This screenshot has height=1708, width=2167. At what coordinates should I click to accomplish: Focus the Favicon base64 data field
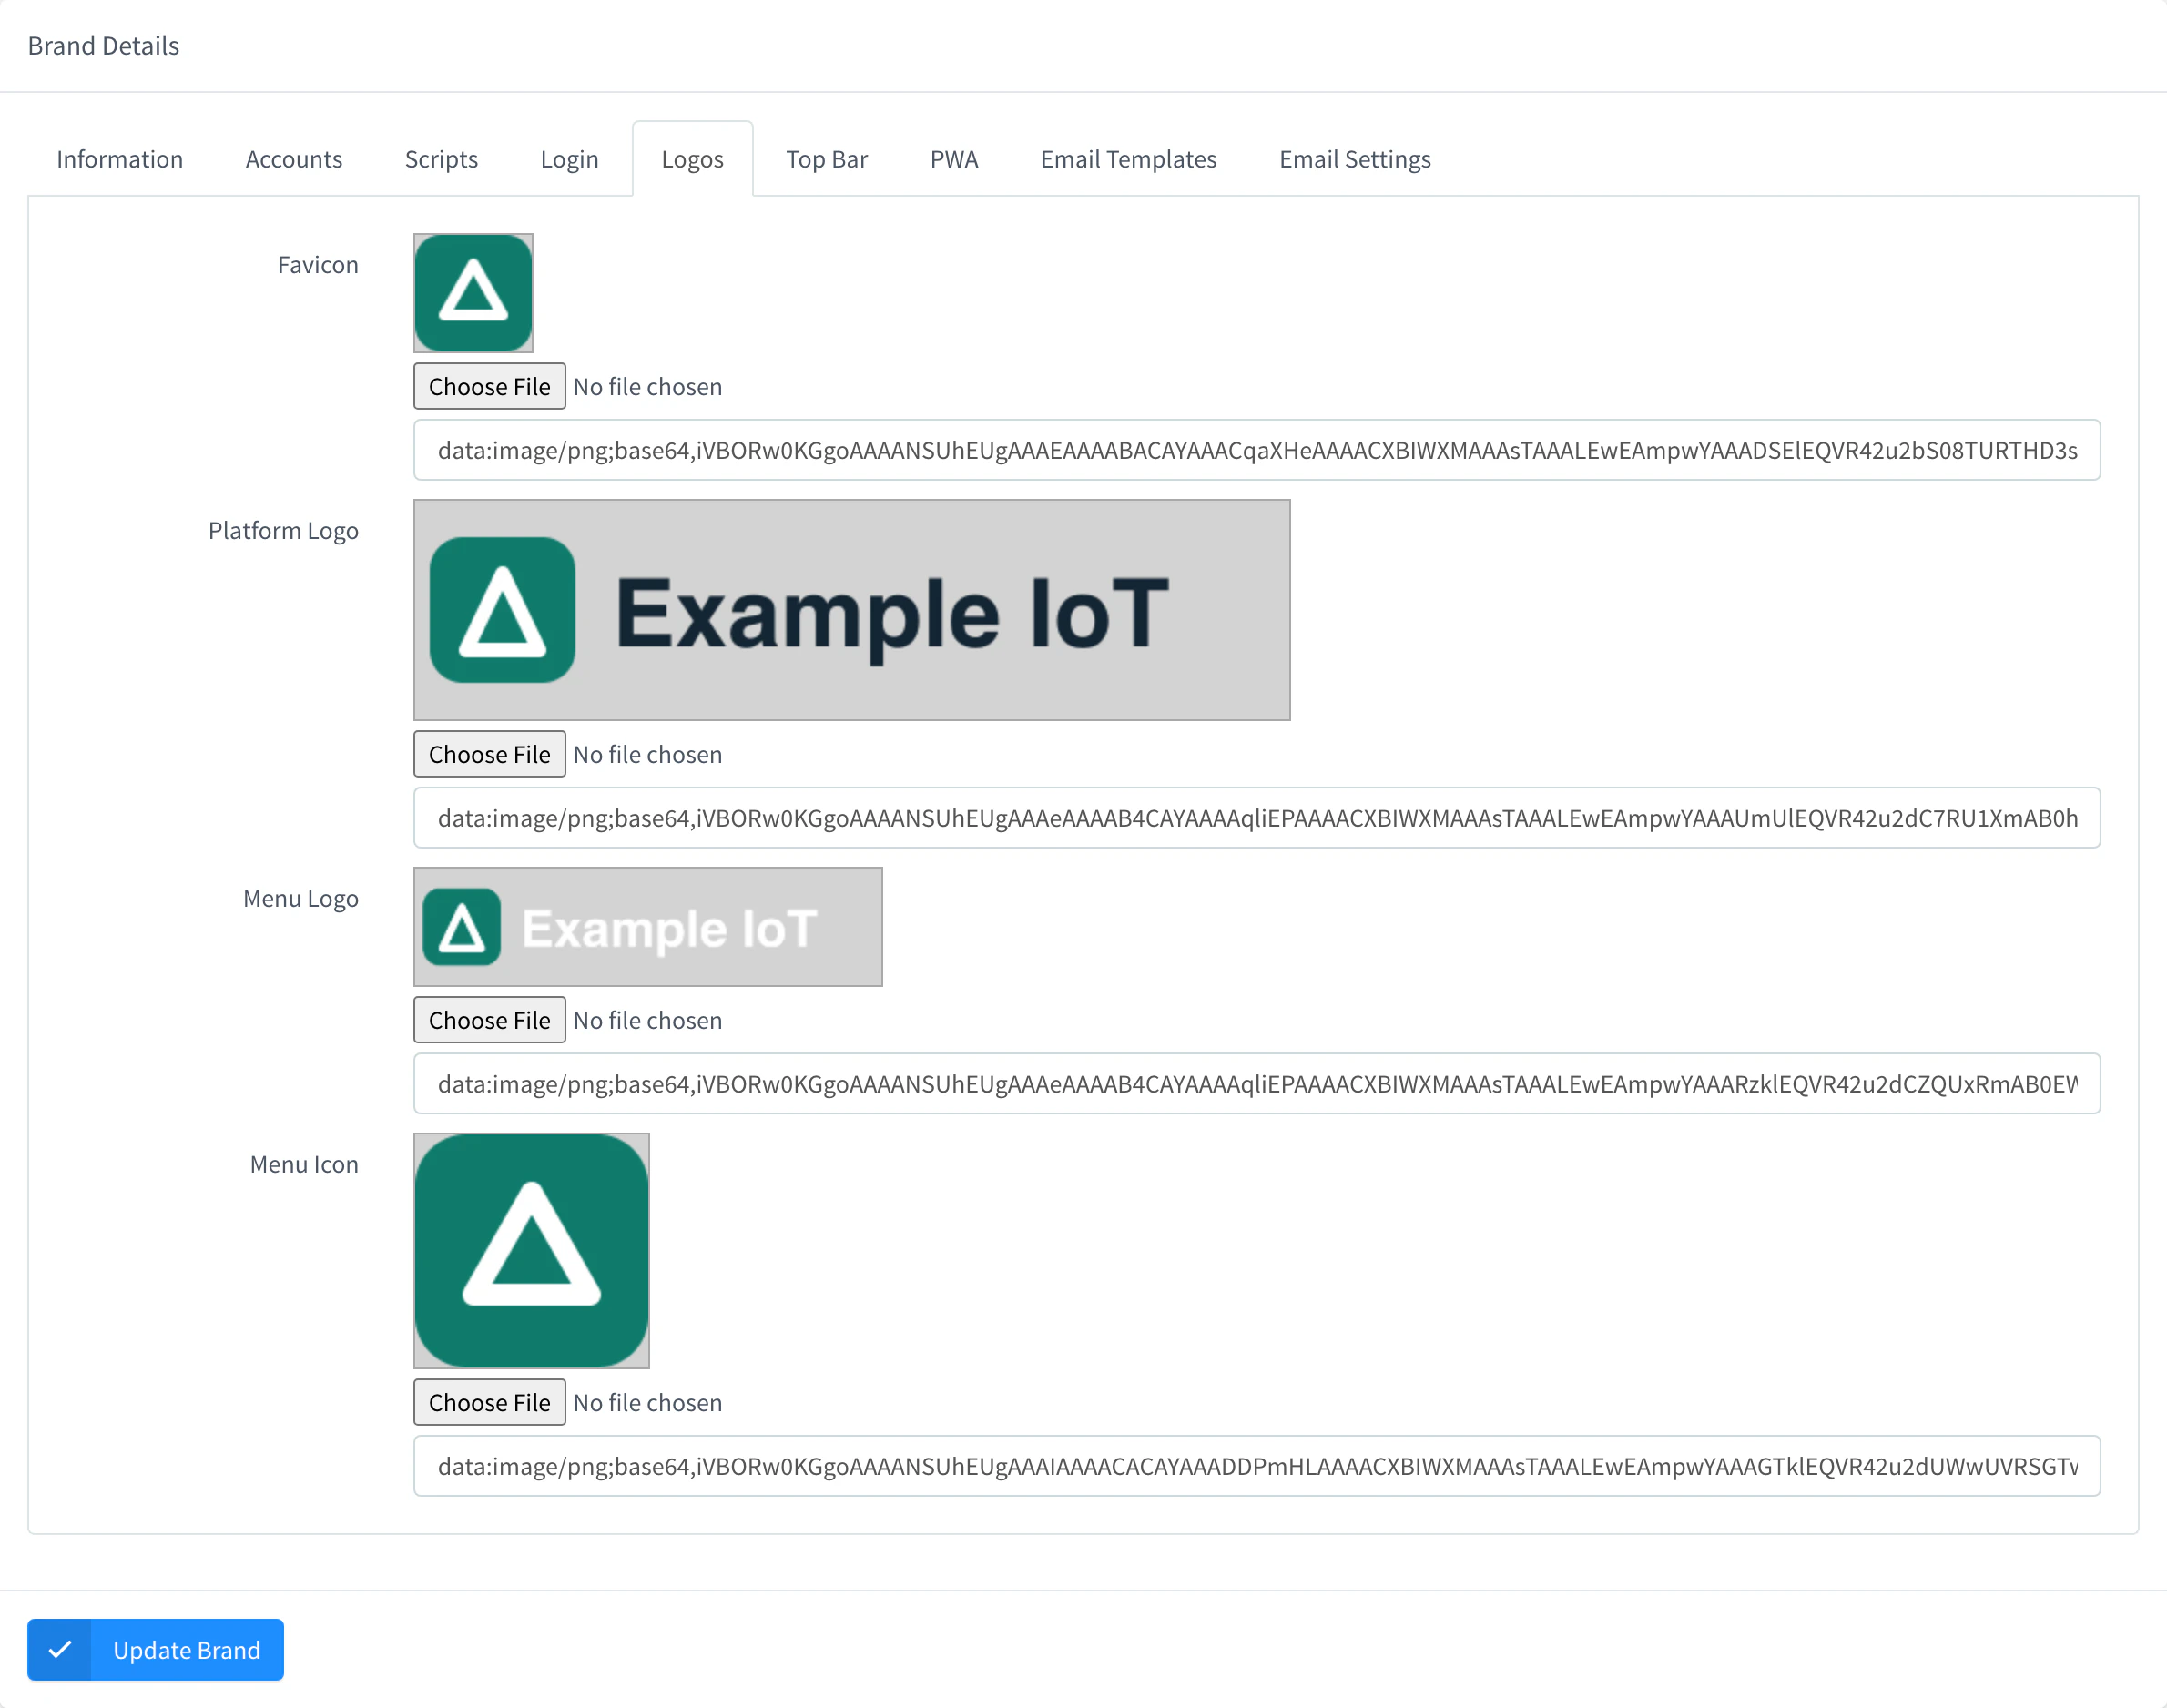1257,450
